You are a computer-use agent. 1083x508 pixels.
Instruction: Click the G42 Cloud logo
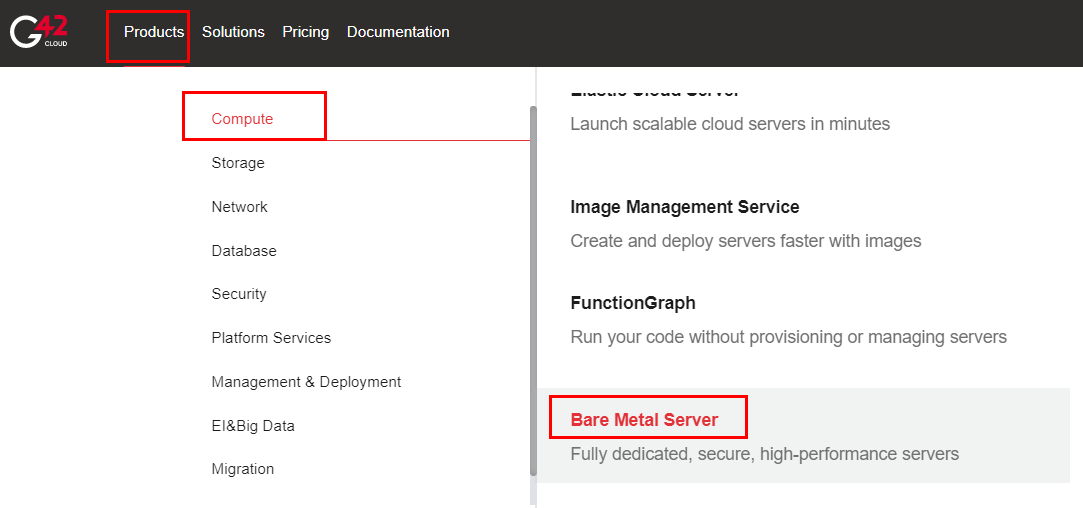click(39, 31)
